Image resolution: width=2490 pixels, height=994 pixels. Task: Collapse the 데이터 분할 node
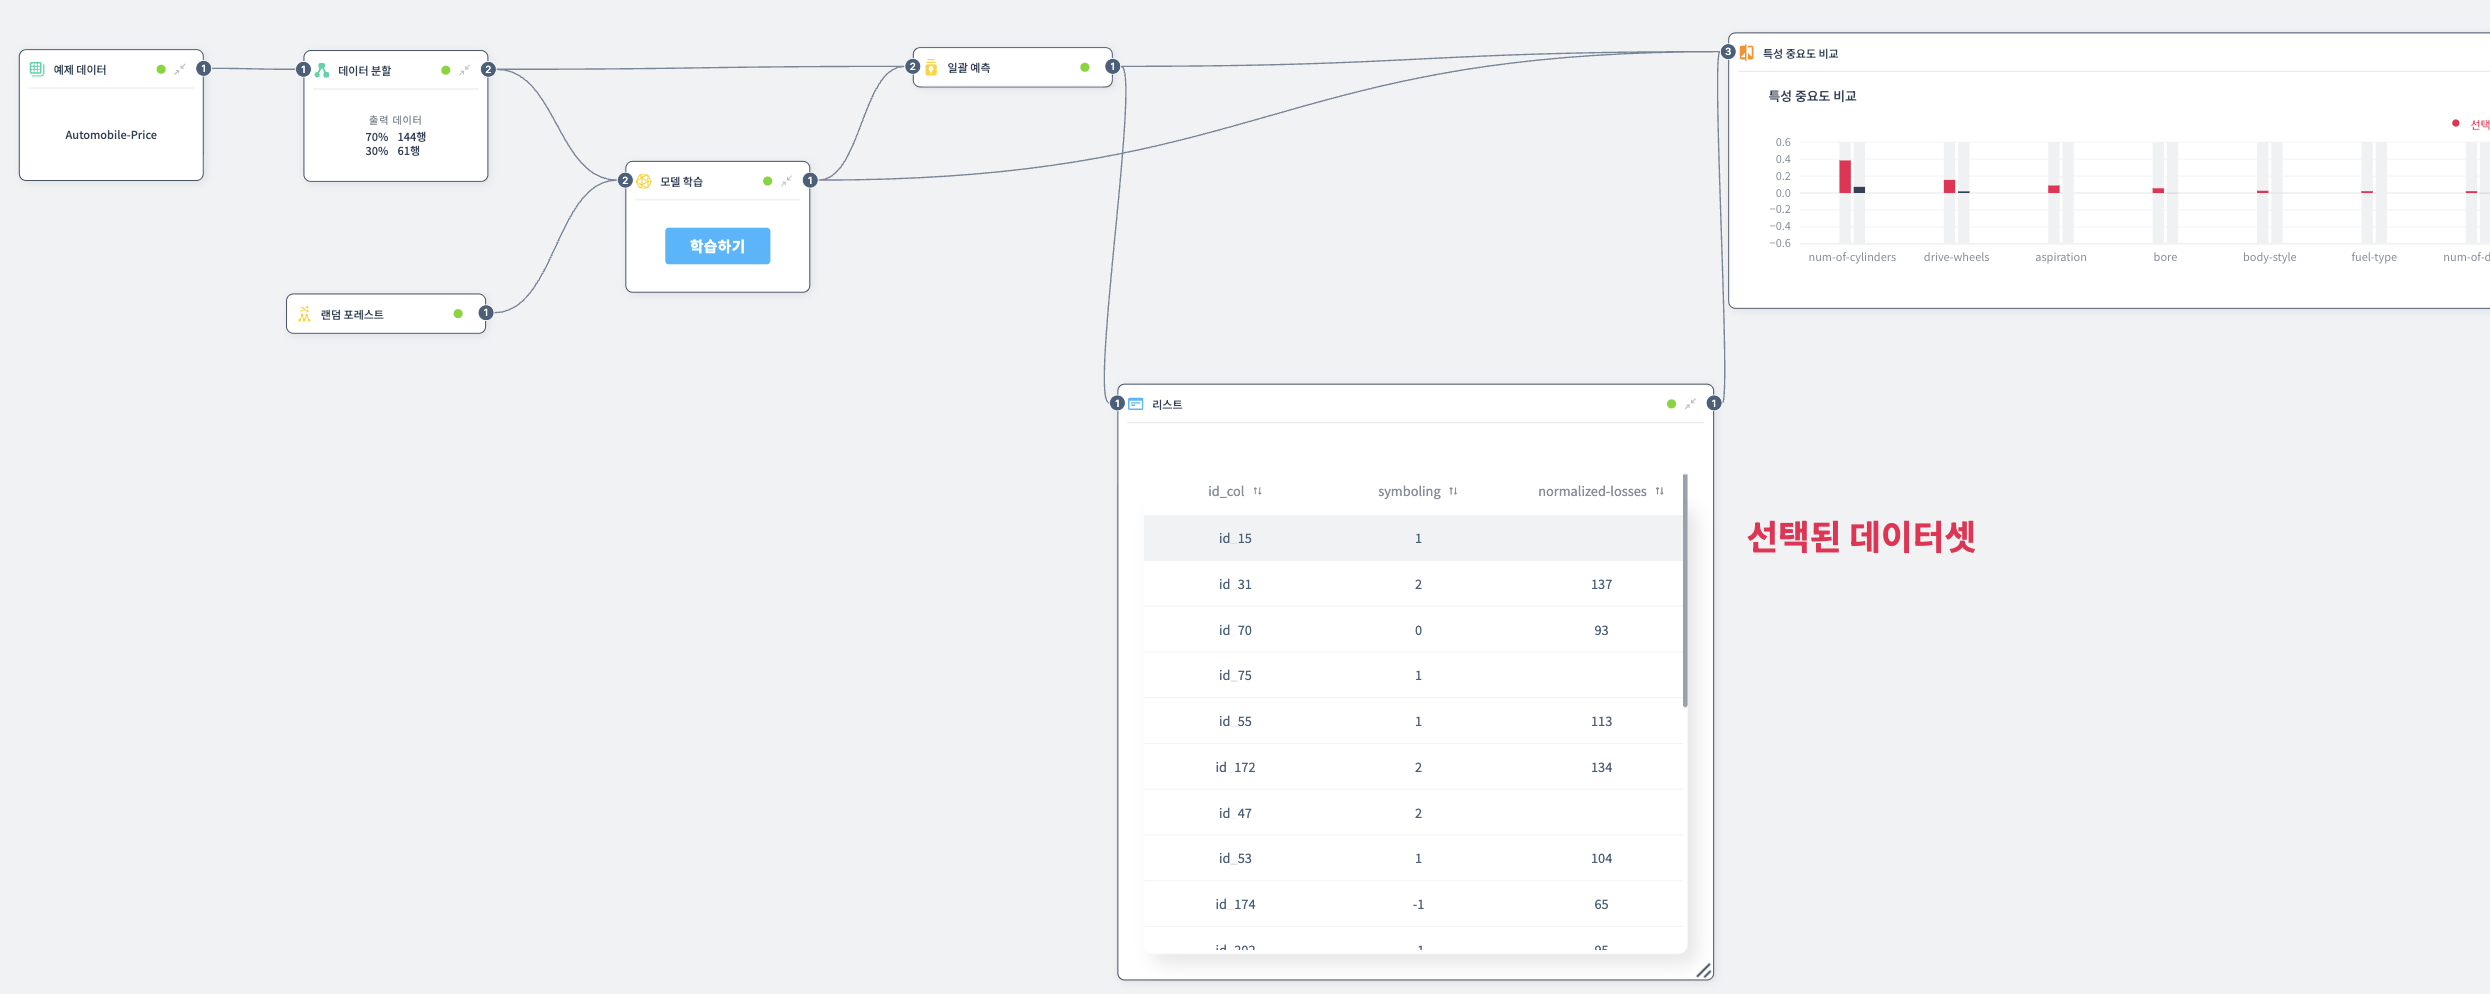pos(465,70)
